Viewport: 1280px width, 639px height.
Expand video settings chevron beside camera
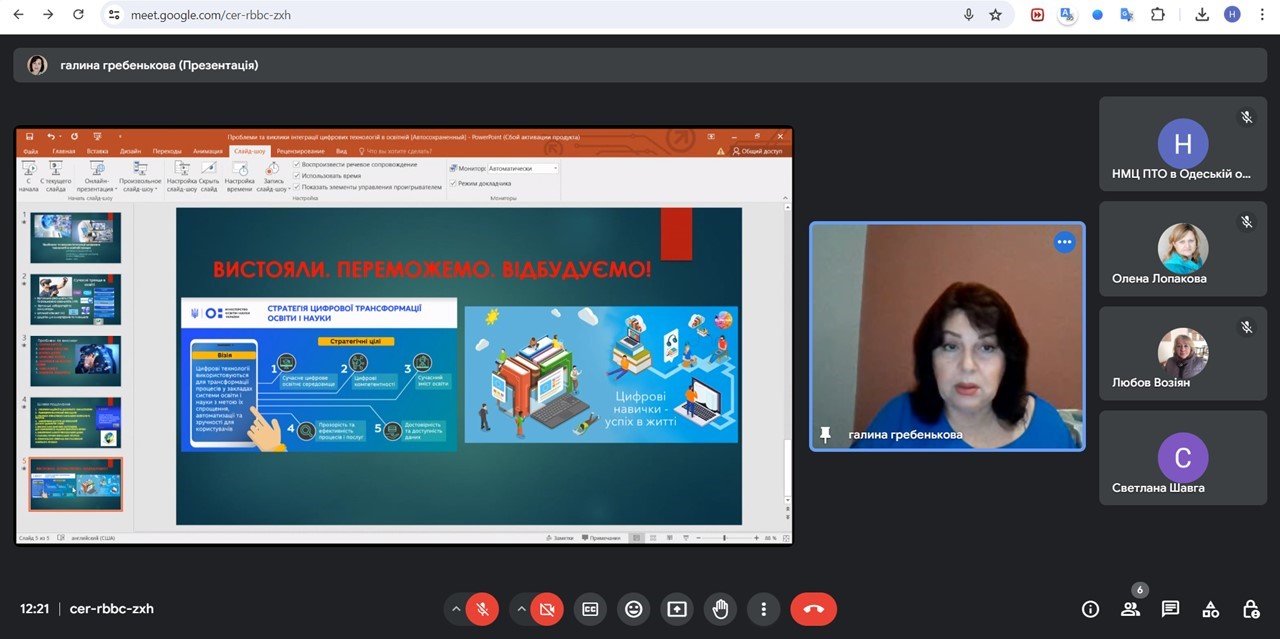(521, 609)
